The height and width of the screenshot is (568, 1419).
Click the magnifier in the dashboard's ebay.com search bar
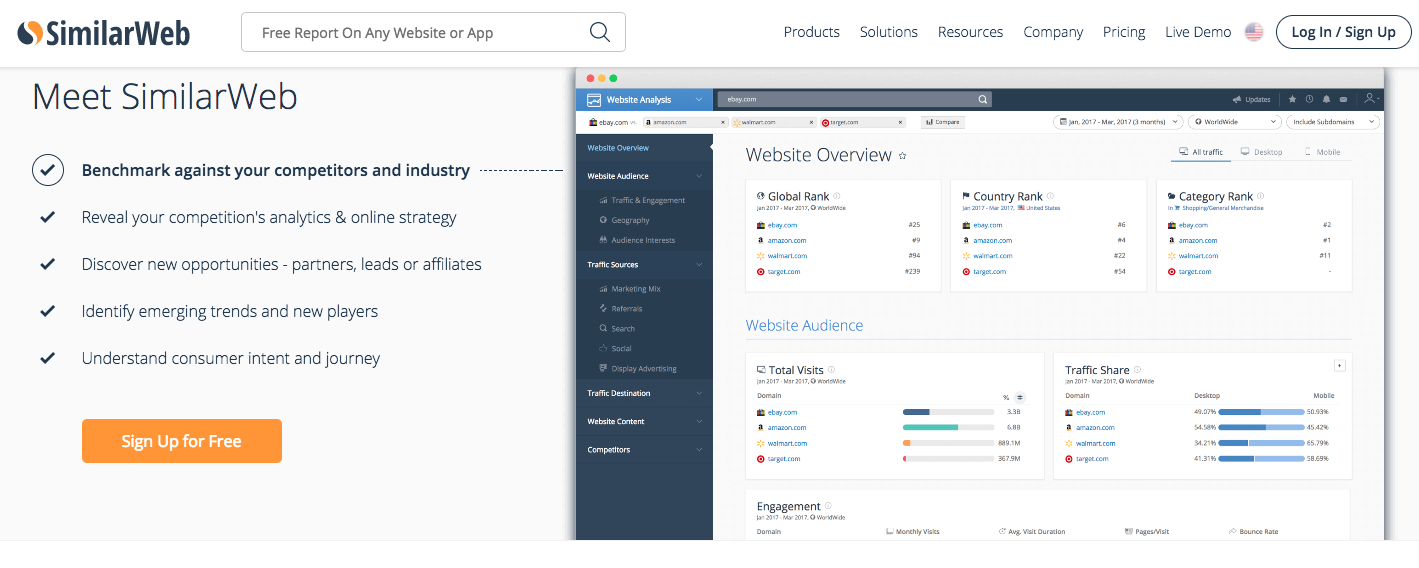click(983, 99)
